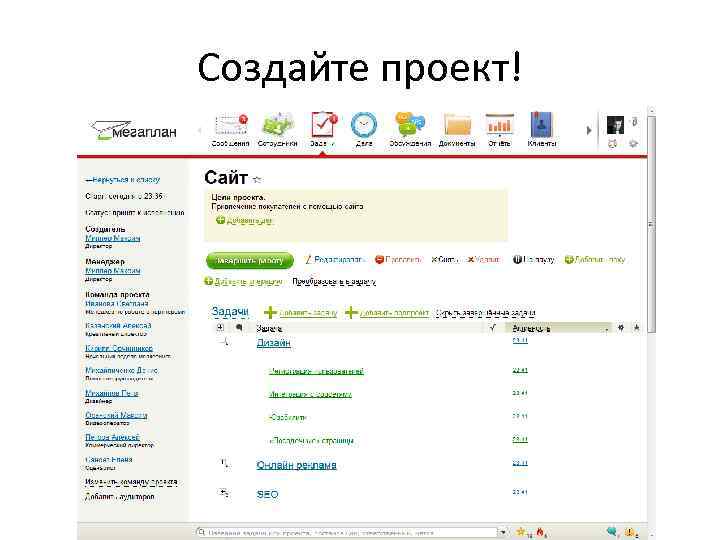Open the Ответственный column dropdown
The height and width of the screenshot is (540, 720).
tap(607, 329)
